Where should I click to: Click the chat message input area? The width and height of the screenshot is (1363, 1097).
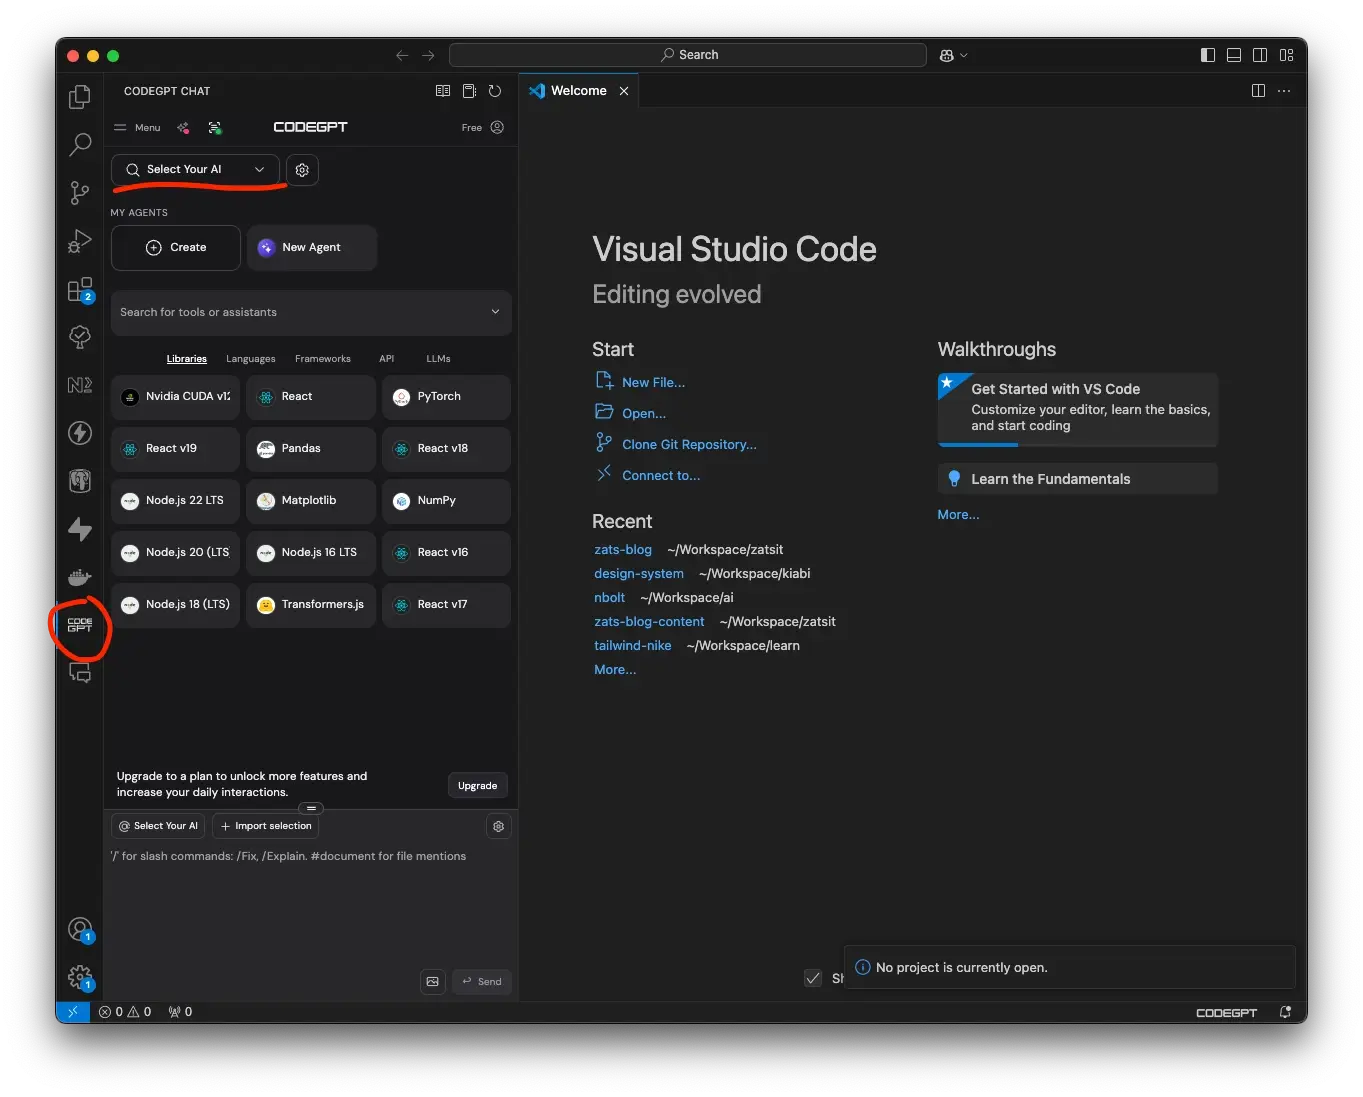(x=311, y=905)
